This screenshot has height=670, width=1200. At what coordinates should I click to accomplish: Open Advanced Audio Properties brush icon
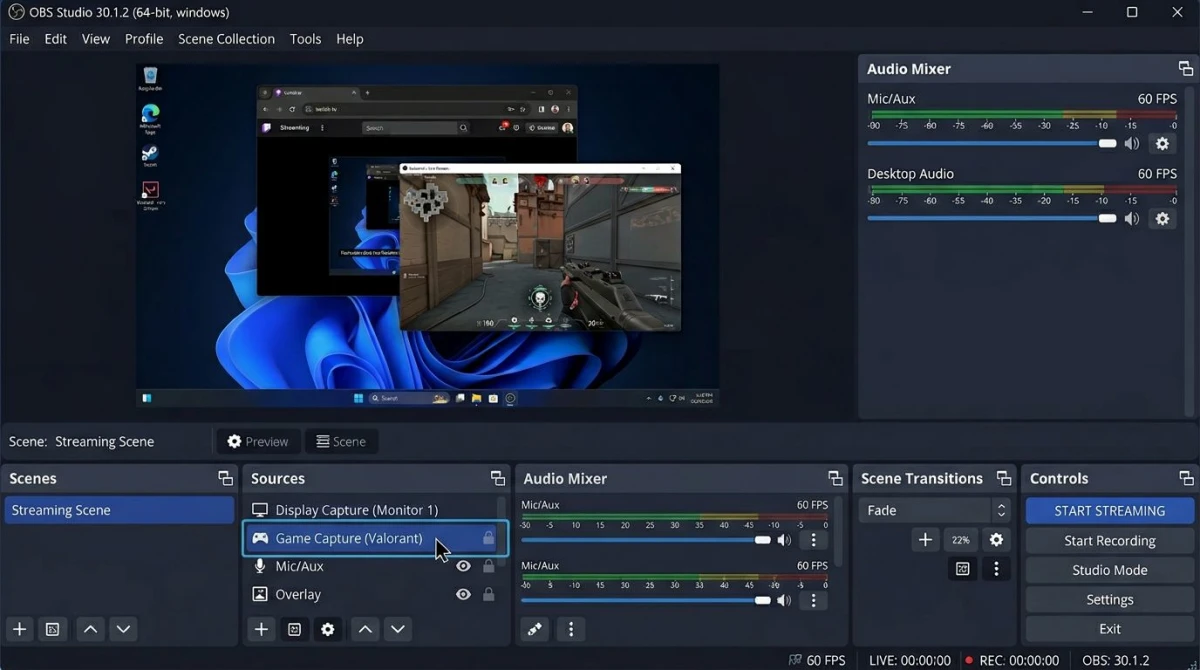tap(535, 629)
